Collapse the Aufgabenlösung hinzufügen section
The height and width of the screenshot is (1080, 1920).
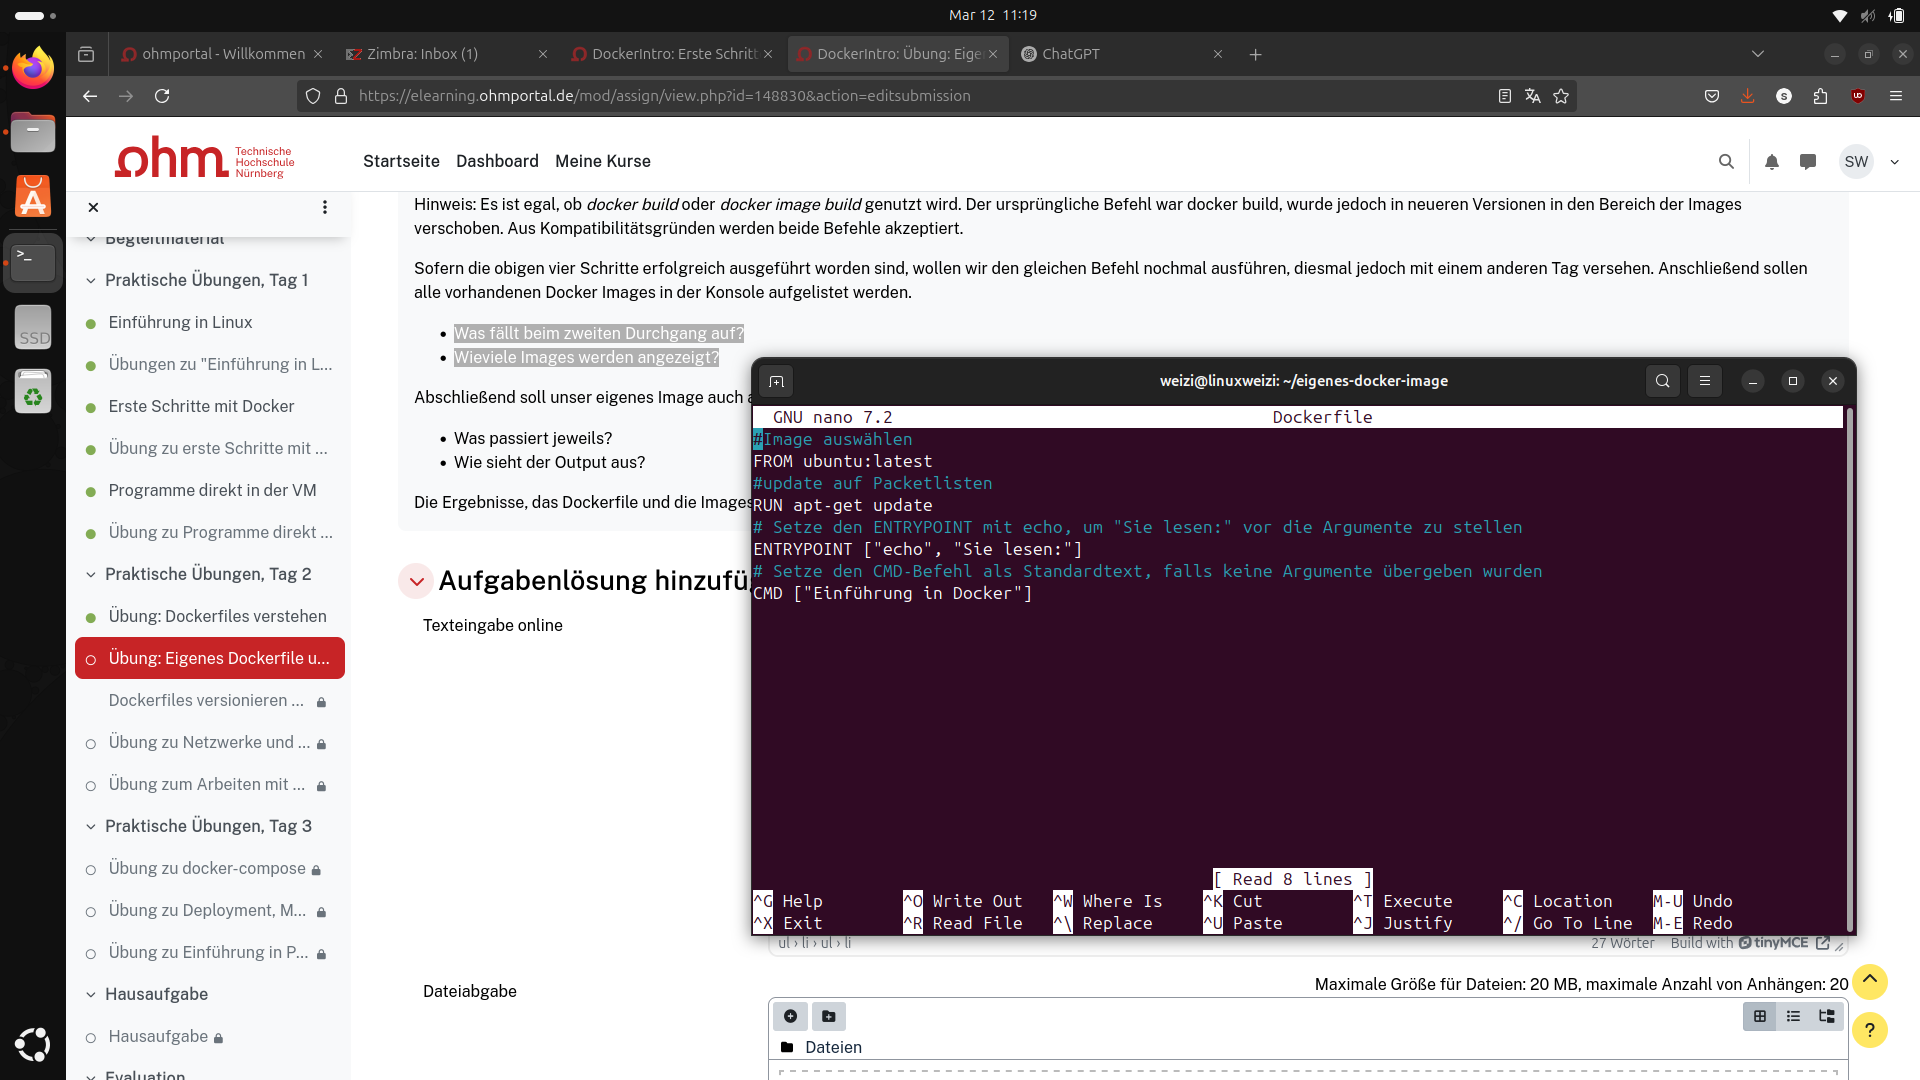coord(416,581)
